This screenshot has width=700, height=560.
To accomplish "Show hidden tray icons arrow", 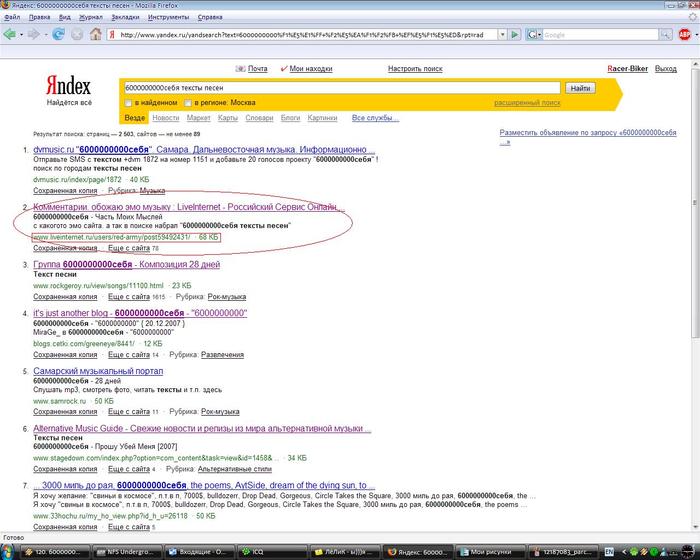I will point(624,552).
